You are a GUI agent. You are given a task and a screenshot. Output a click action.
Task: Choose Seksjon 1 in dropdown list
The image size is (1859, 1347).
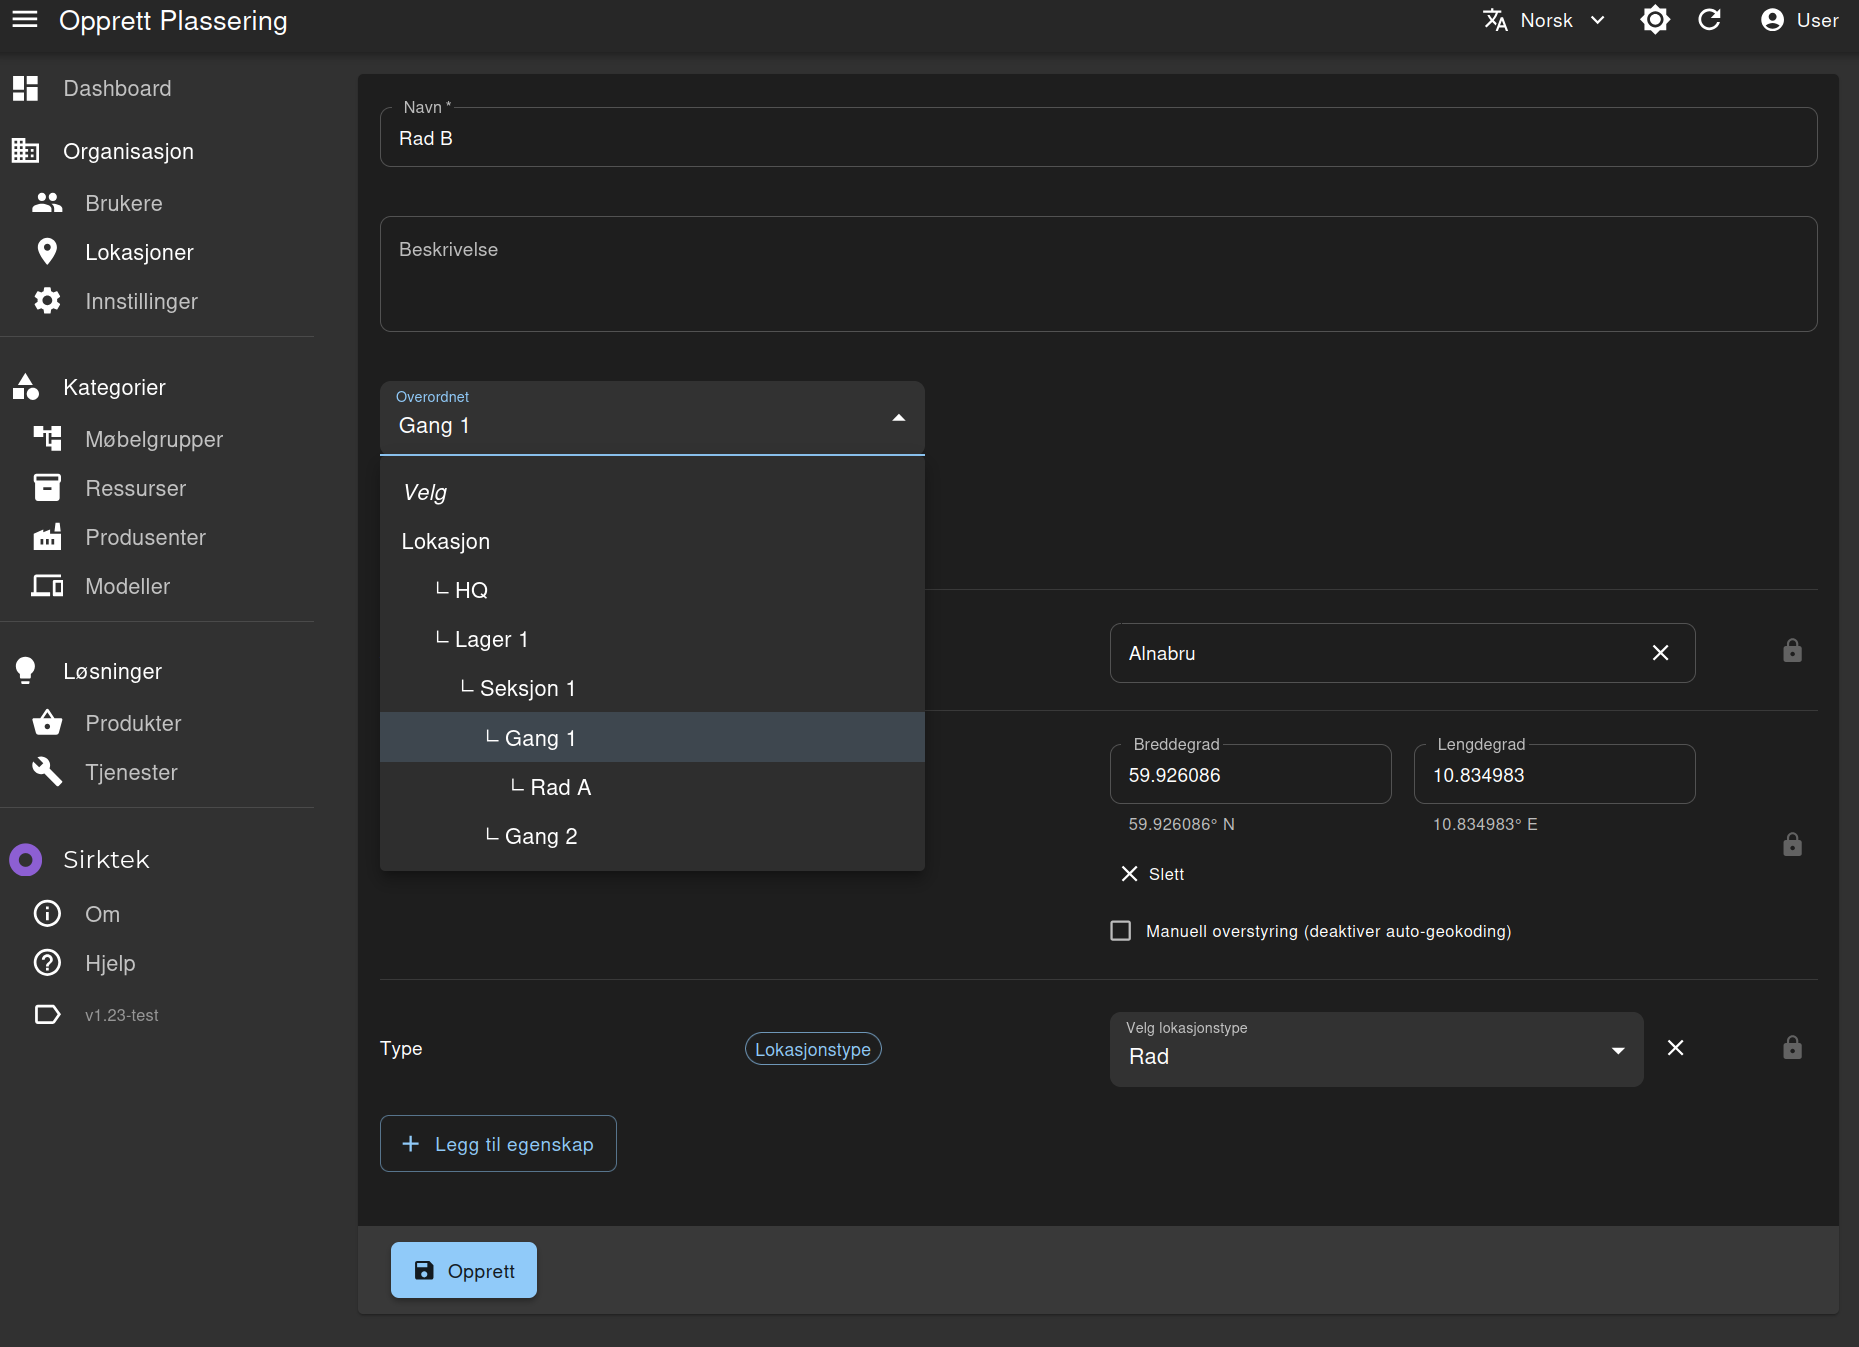[x=527, y=688]
